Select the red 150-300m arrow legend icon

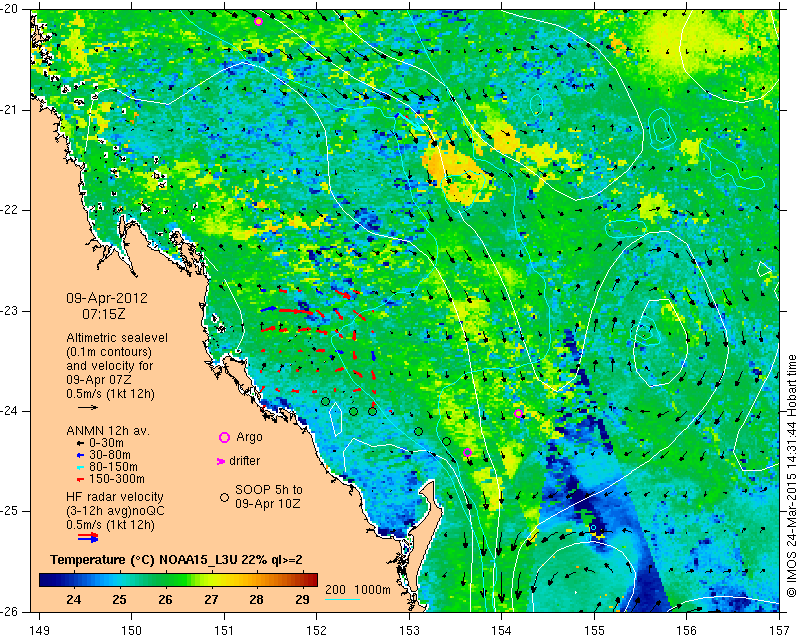tap(80, 480)
